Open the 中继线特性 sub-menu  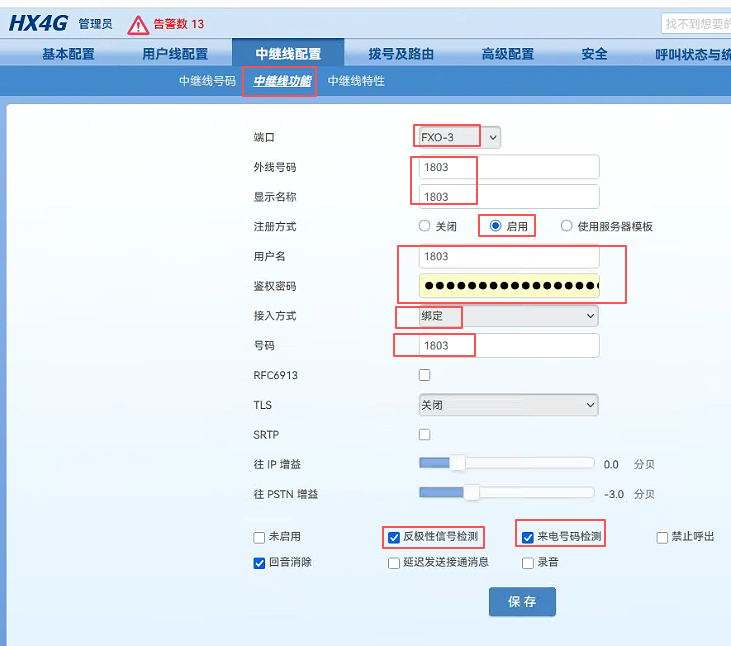click(x=356, y=81)
